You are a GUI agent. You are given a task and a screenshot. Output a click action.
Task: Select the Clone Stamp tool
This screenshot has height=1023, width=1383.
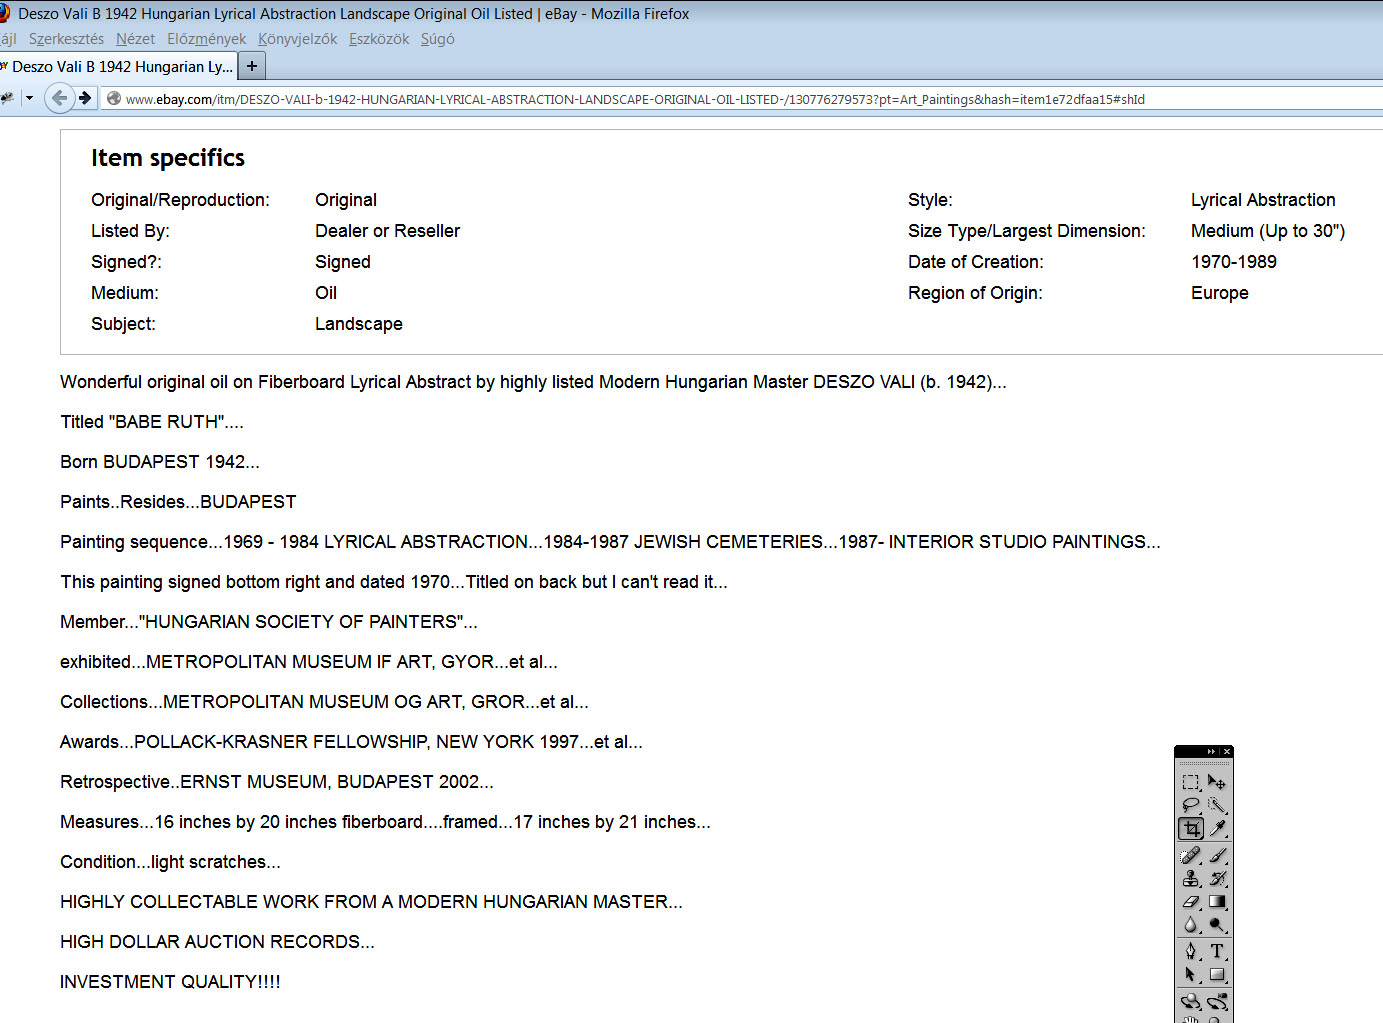pos(1190,879)
